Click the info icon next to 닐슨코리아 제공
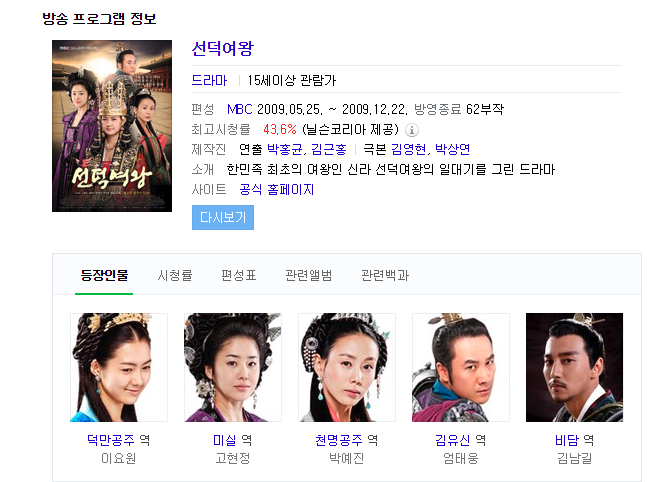Viewport: 668px width, 482px height. click(412, 130)
